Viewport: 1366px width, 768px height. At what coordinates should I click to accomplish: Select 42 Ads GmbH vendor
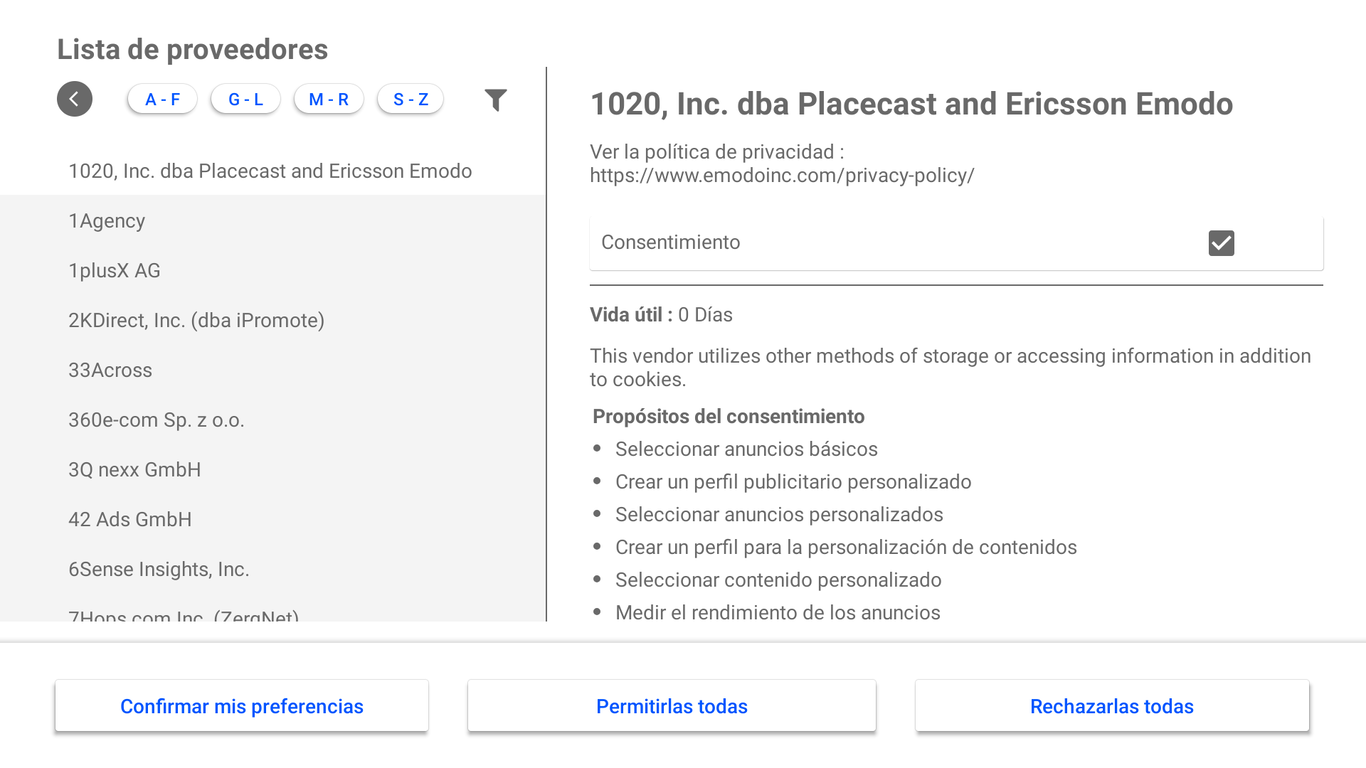pos(130,520)
